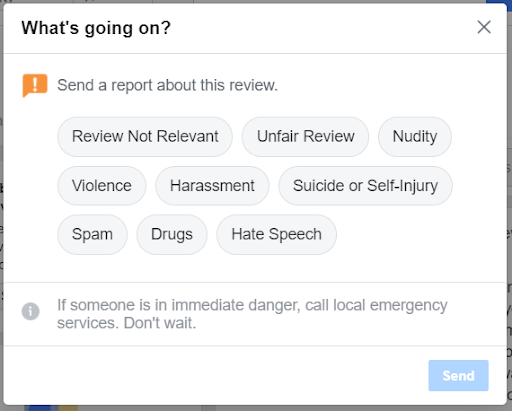The height and width of the screenshot is (411, 512).
Task: Close the What's going on dialog
Action: (x=484, y=27)
